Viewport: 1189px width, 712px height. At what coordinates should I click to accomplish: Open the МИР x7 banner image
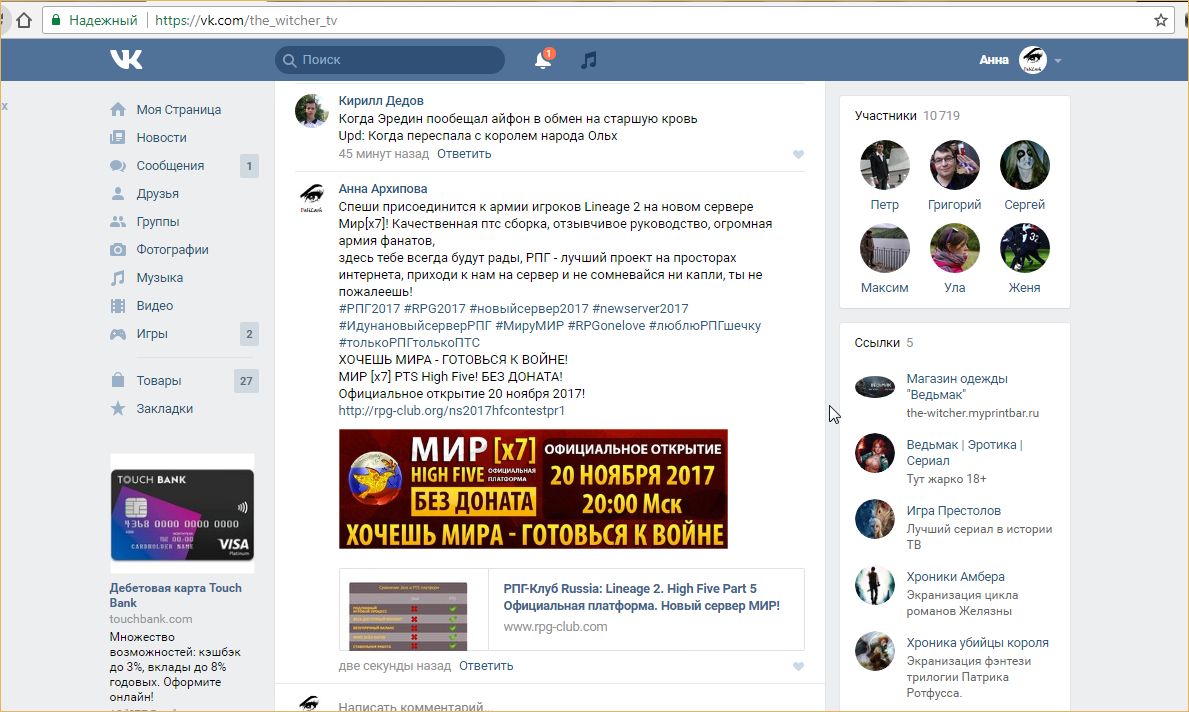point(533,489)
